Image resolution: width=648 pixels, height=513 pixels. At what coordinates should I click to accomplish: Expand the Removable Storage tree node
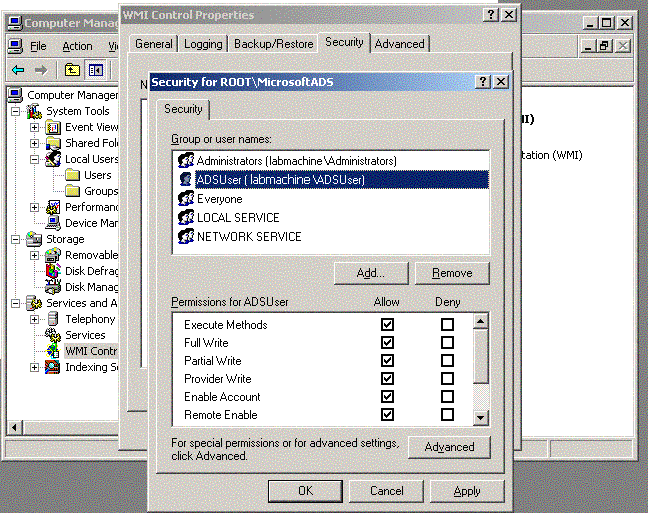tap(35, 255)
